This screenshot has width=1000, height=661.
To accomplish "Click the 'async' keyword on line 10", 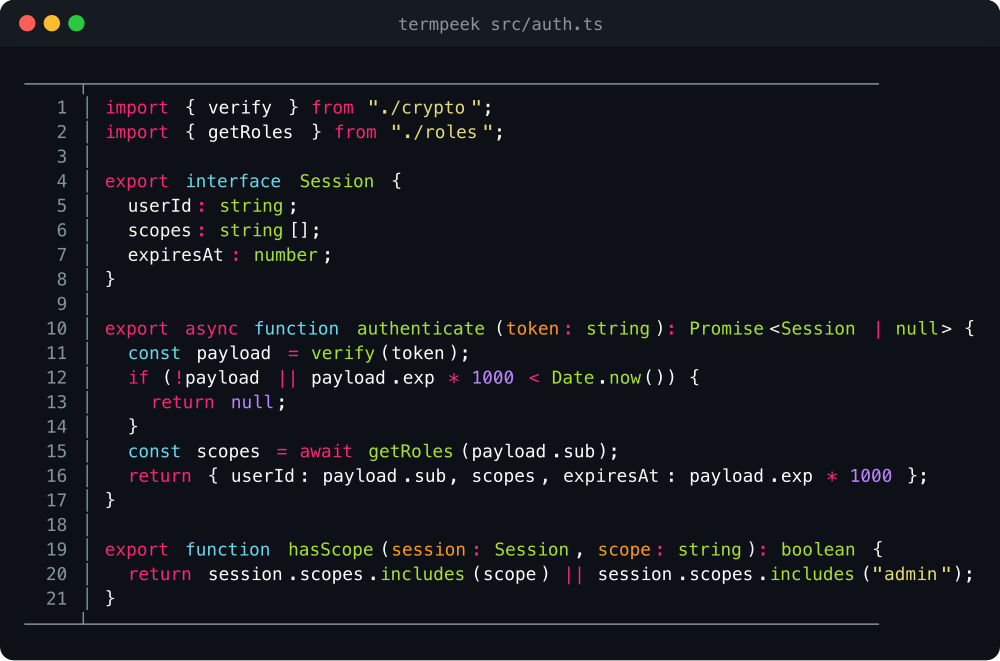I will click(211, 329).
